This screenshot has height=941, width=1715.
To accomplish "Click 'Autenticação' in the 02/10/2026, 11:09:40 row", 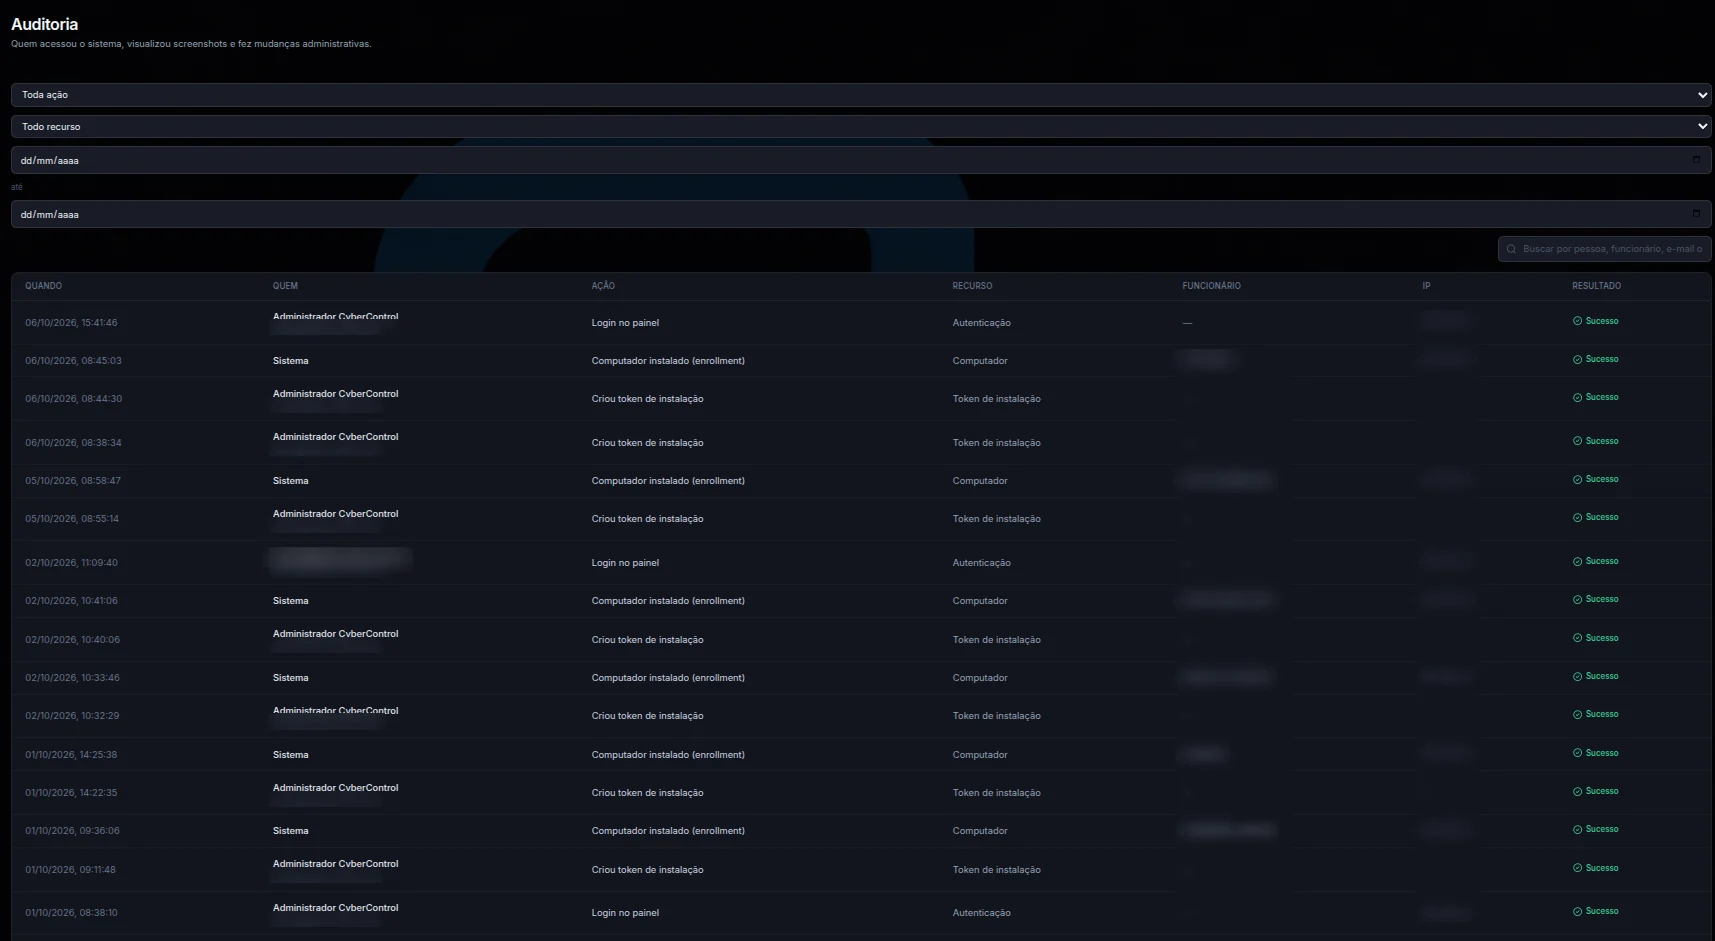I will 981,563.
